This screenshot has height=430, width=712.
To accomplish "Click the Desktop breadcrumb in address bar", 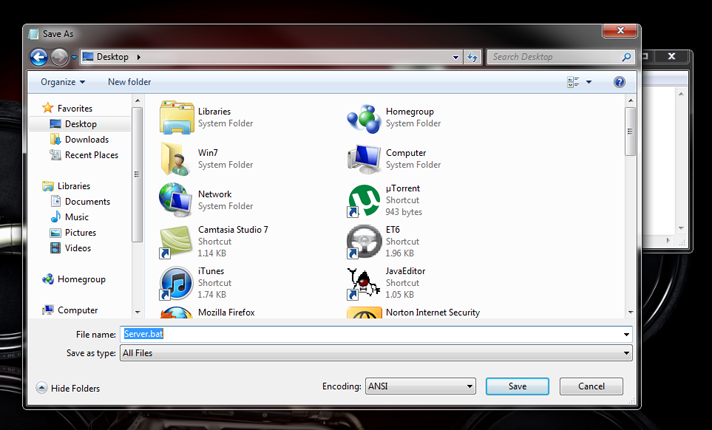I will pyautogui.click(x=112, y=57).
